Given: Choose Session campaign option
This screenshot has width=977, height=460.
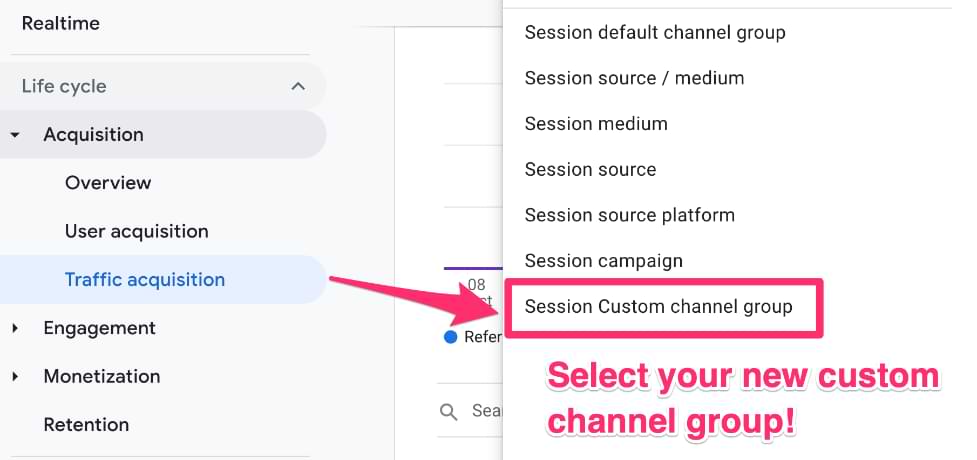Looking at the screenshot, I should tap(604, 261).
